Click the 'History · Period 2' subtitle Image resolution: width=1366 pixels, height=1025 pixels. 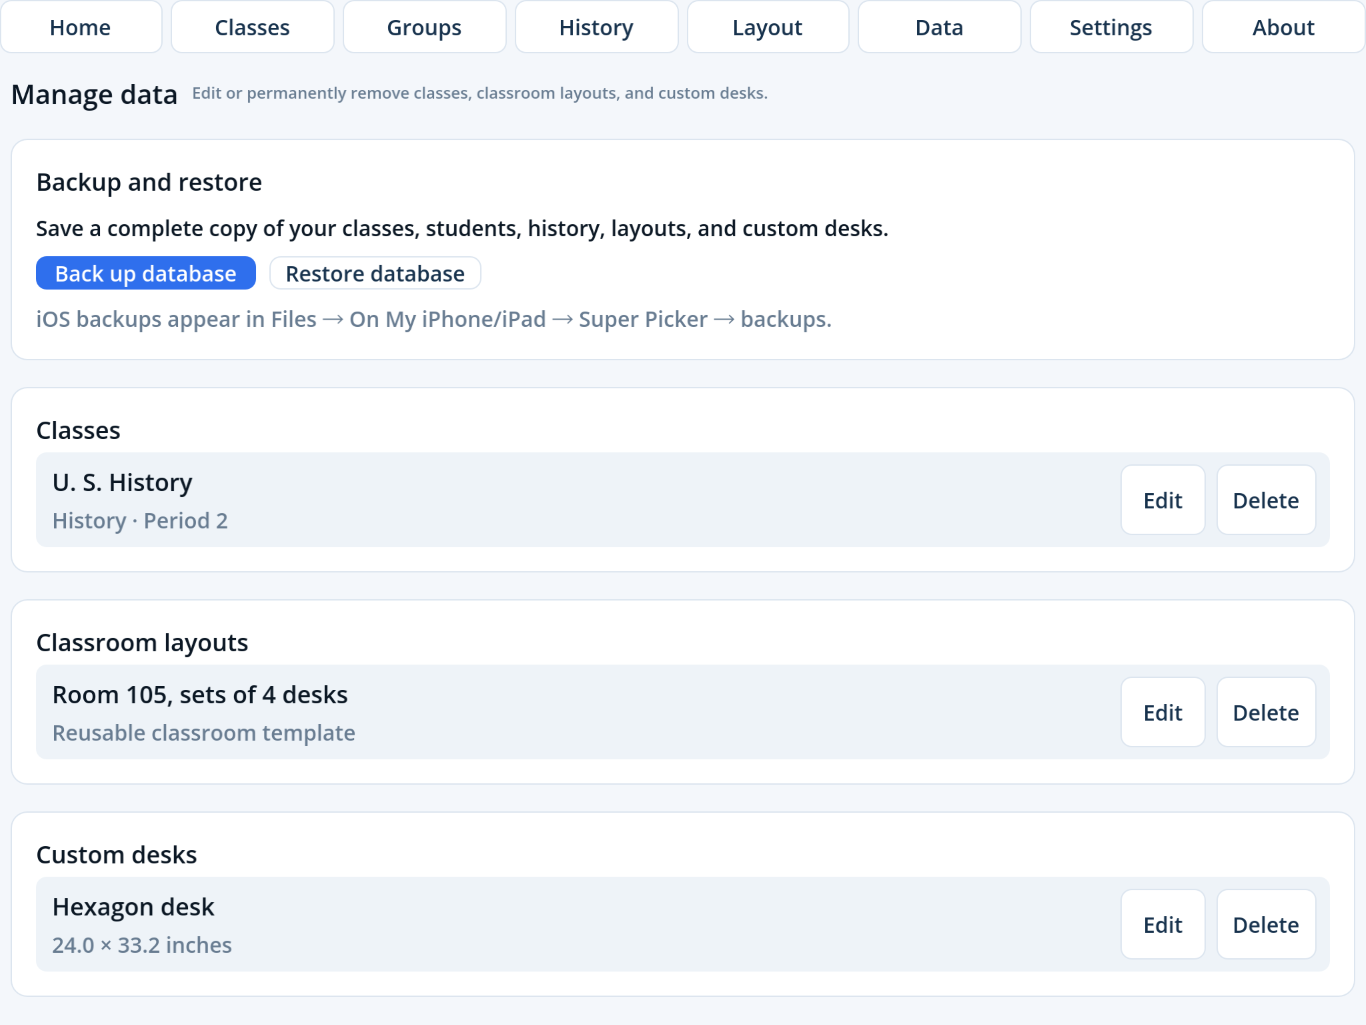tap(140, 521)
